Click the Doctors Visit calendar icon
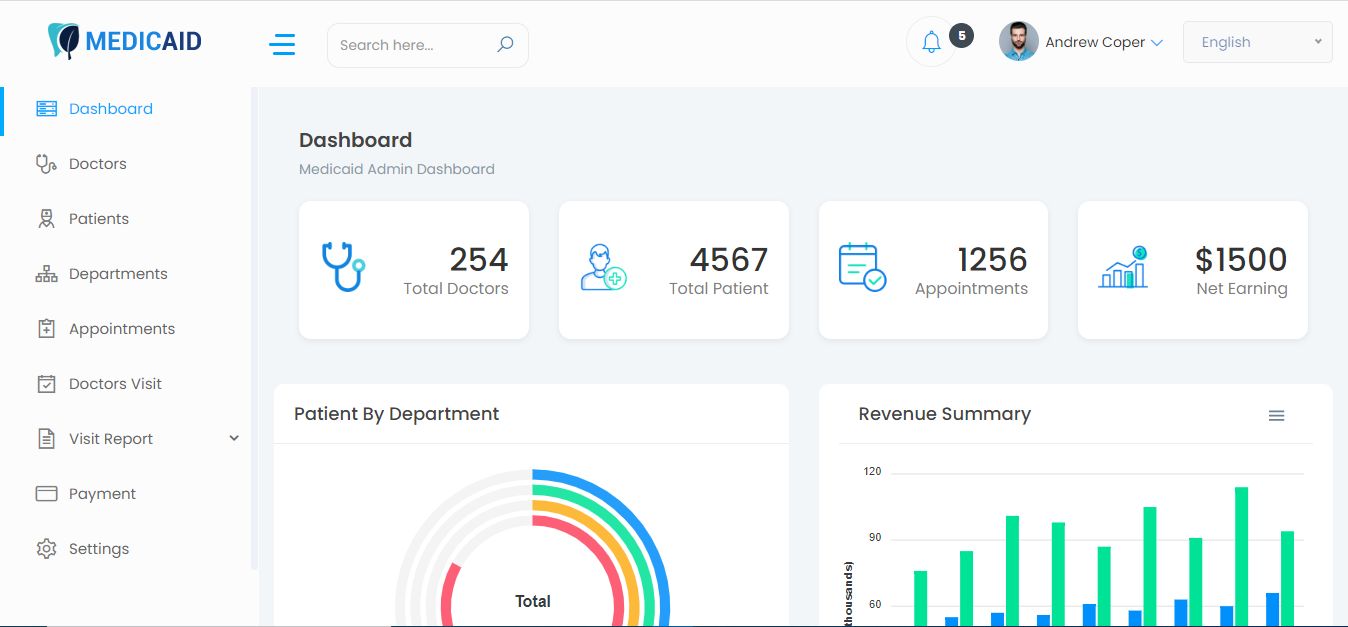This screenshot has height=627, width=1348. tap(46, 384)
